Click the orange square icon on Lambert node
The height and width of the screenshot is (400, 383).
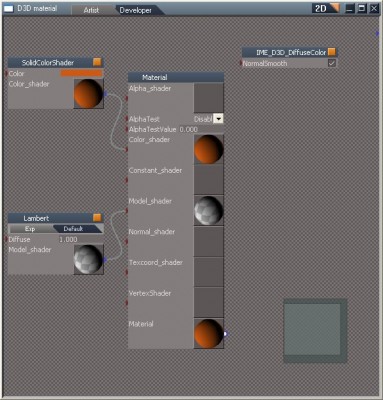pyautogui.click(x=97, y=218)
